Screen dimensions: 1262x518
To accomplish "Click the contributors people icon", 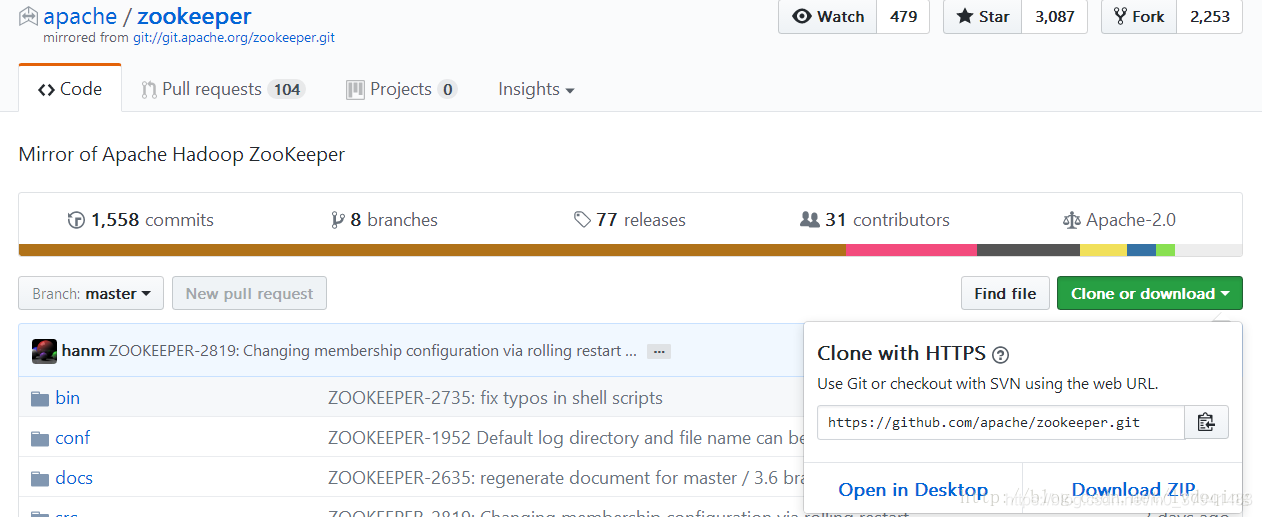I will click(x=810, y=220).
